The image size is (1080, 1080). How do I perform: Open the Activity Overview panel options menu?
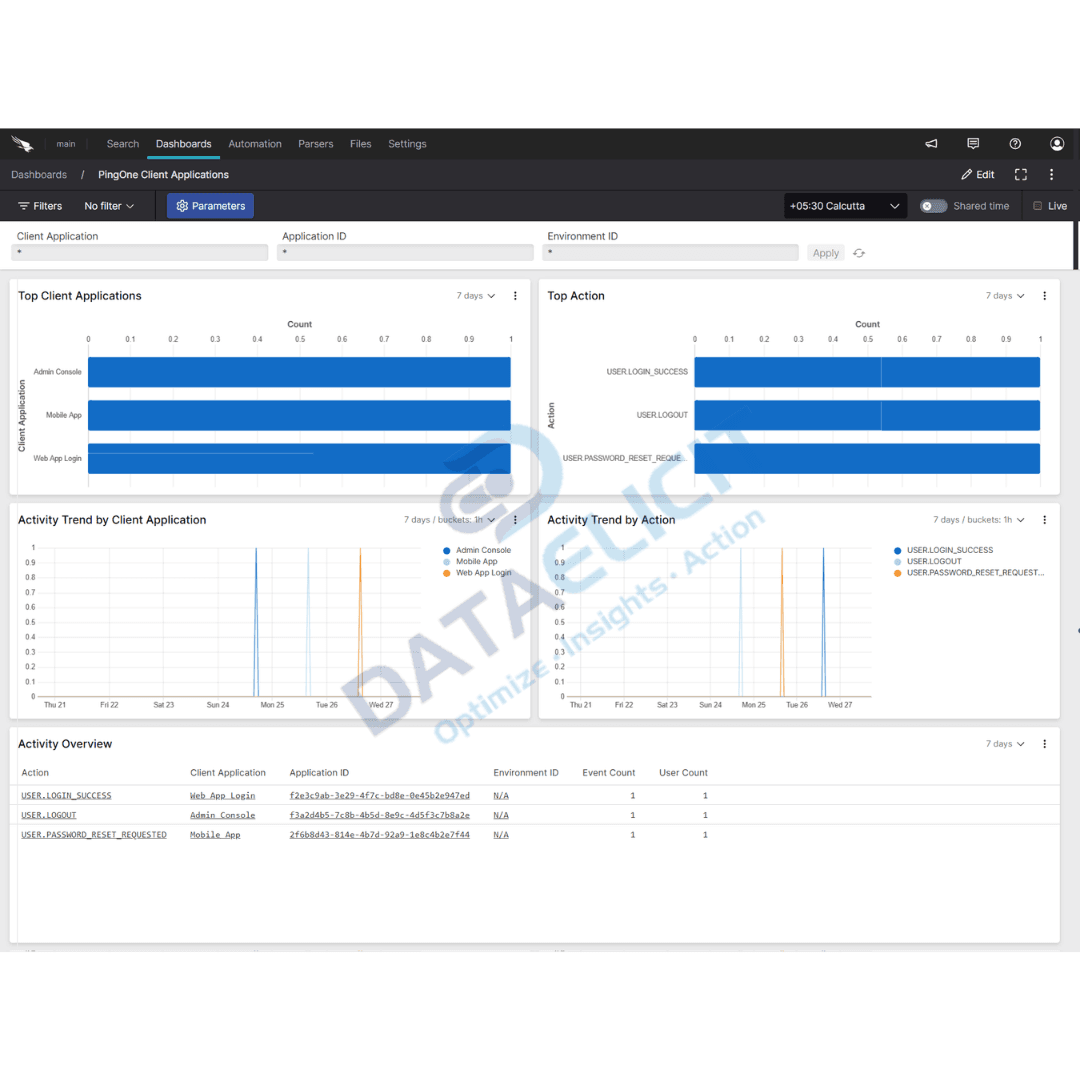coord(1044,743)
